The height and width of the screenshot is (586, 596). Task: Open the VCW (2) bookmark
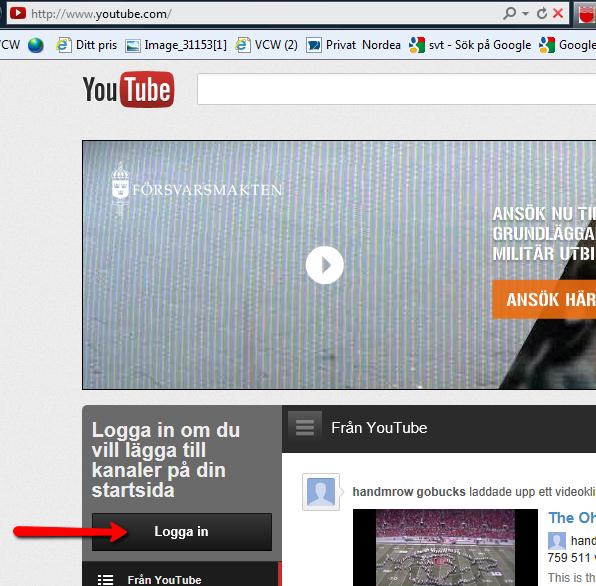[x=266, y=45]
